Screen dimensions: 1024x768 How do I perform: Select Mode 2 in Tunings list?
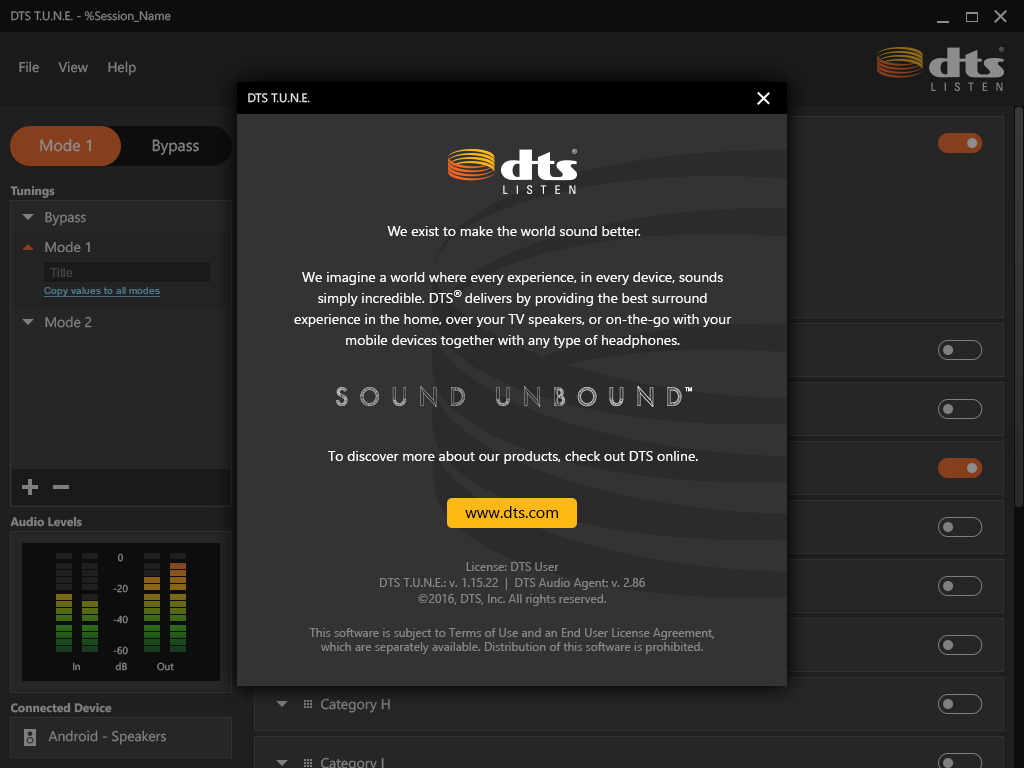click(x=68, y=322)
